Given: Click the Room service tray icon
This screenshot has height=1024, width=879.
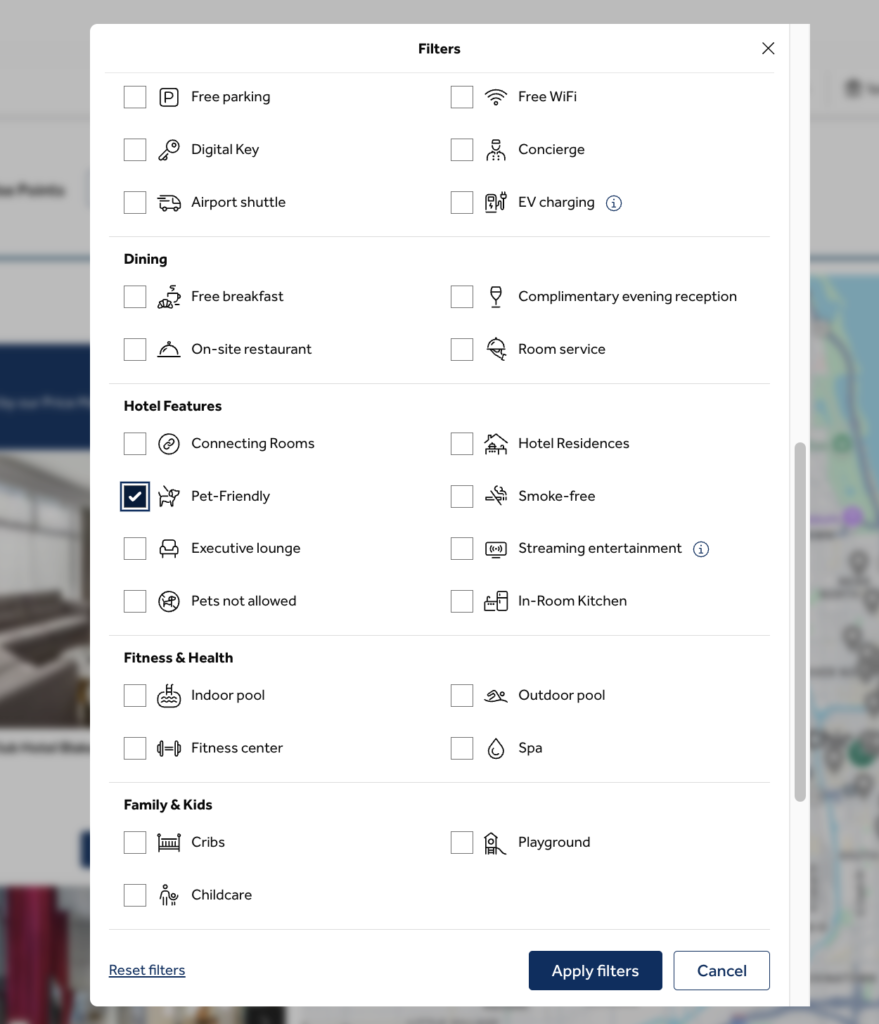Looking at the screenshot, I should pyautogui.click(x=496, y=349).
